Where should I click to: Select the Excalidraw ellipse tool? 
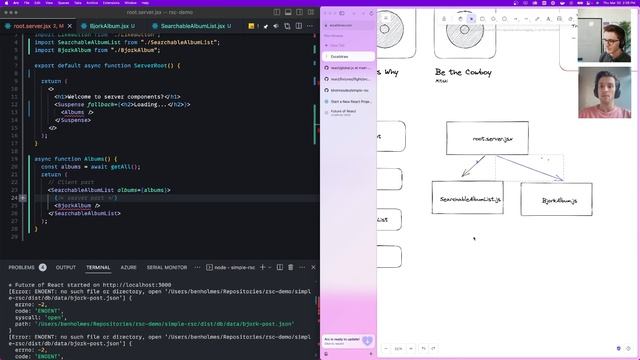point(504,19)
